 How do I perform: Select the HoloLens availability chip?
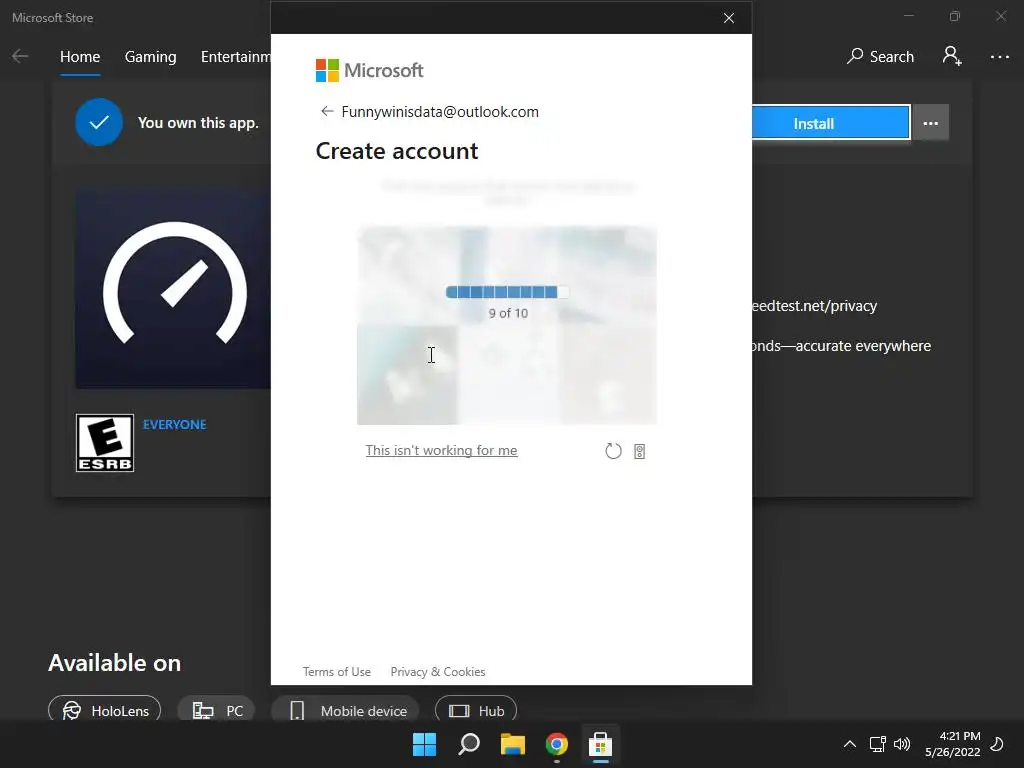point(104,710)
